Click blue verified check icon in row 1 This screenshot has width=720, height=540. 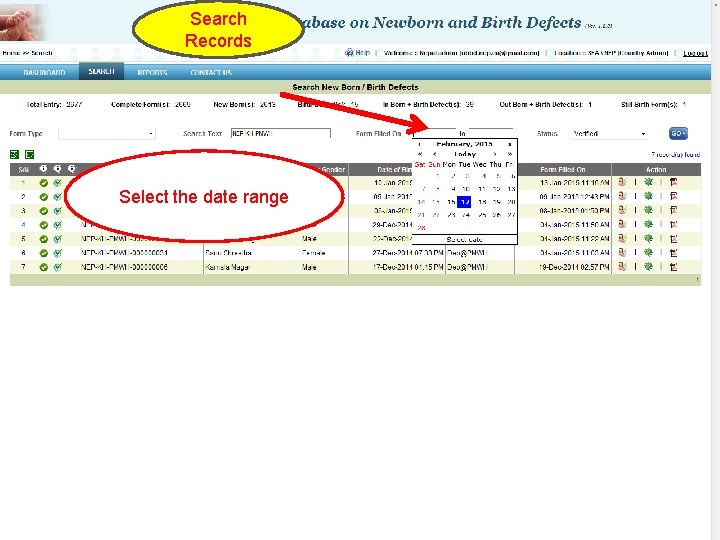[57, 183]
